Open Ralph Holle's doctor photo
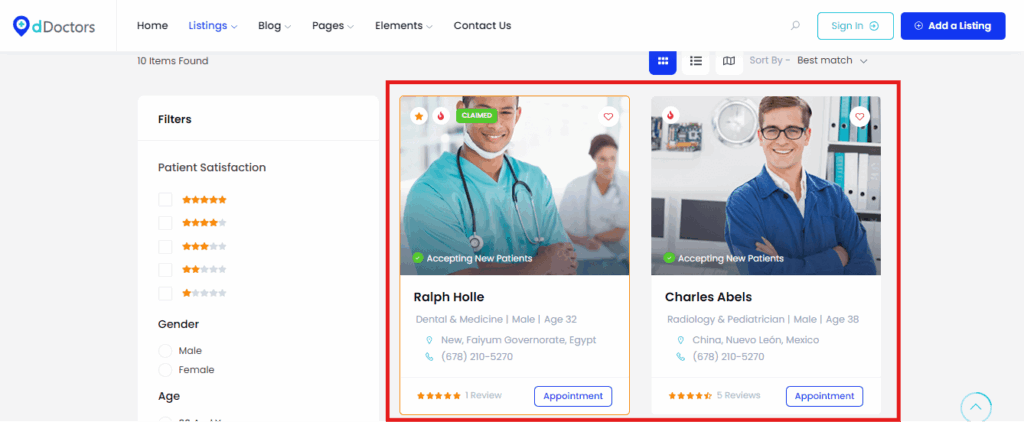The height and width of the screenshot is (422, 1024). [x=515, y=186]
